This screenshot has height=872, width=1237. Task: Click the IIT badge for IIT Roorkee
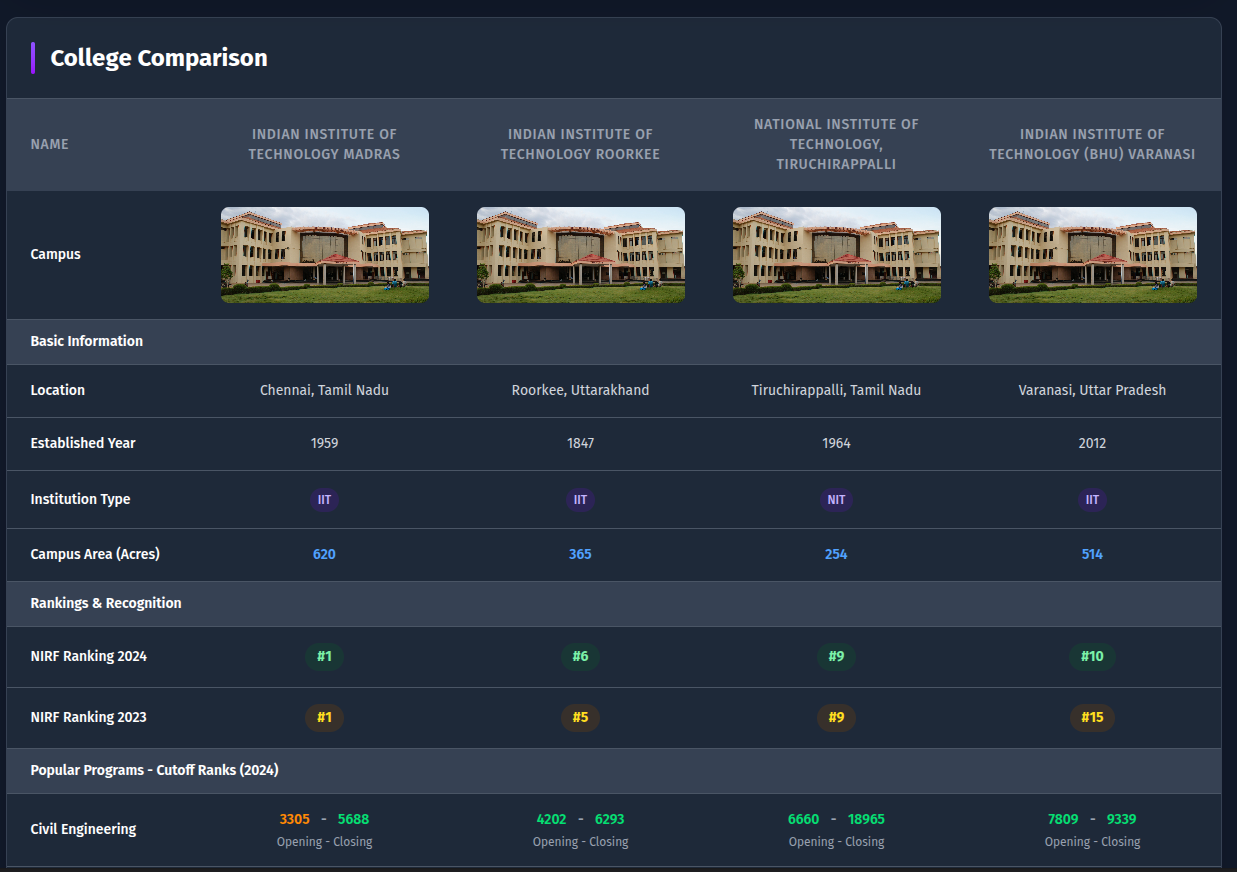coord(580,499)
